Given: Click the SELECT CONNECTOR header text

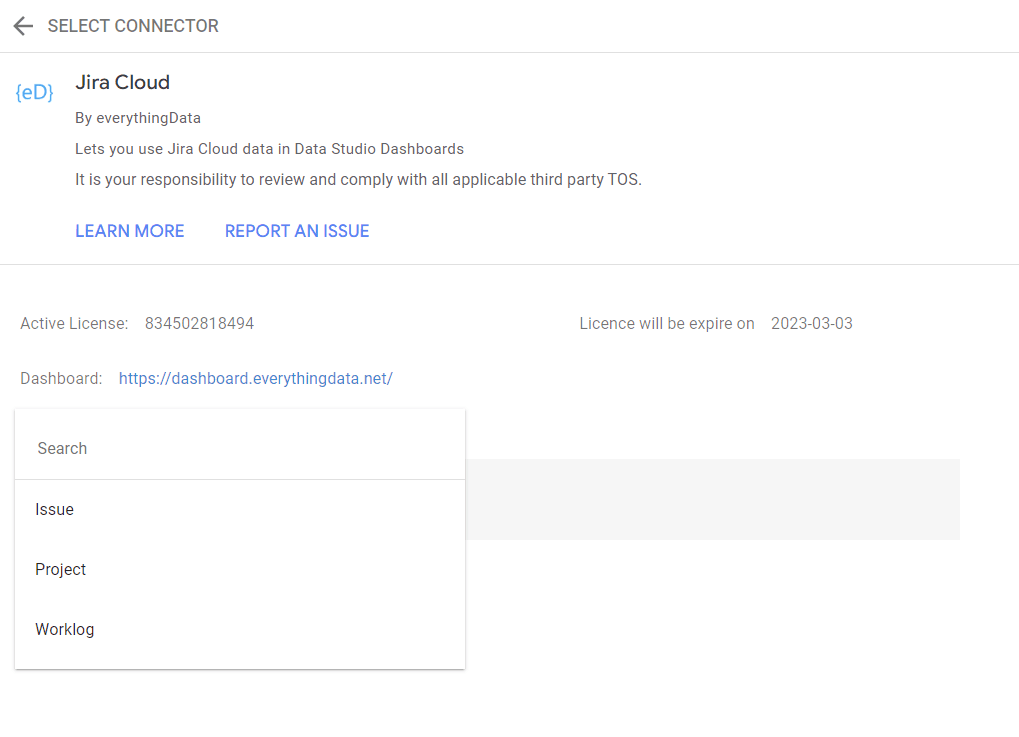Looking at the screenshot, I should coord(133,26).
